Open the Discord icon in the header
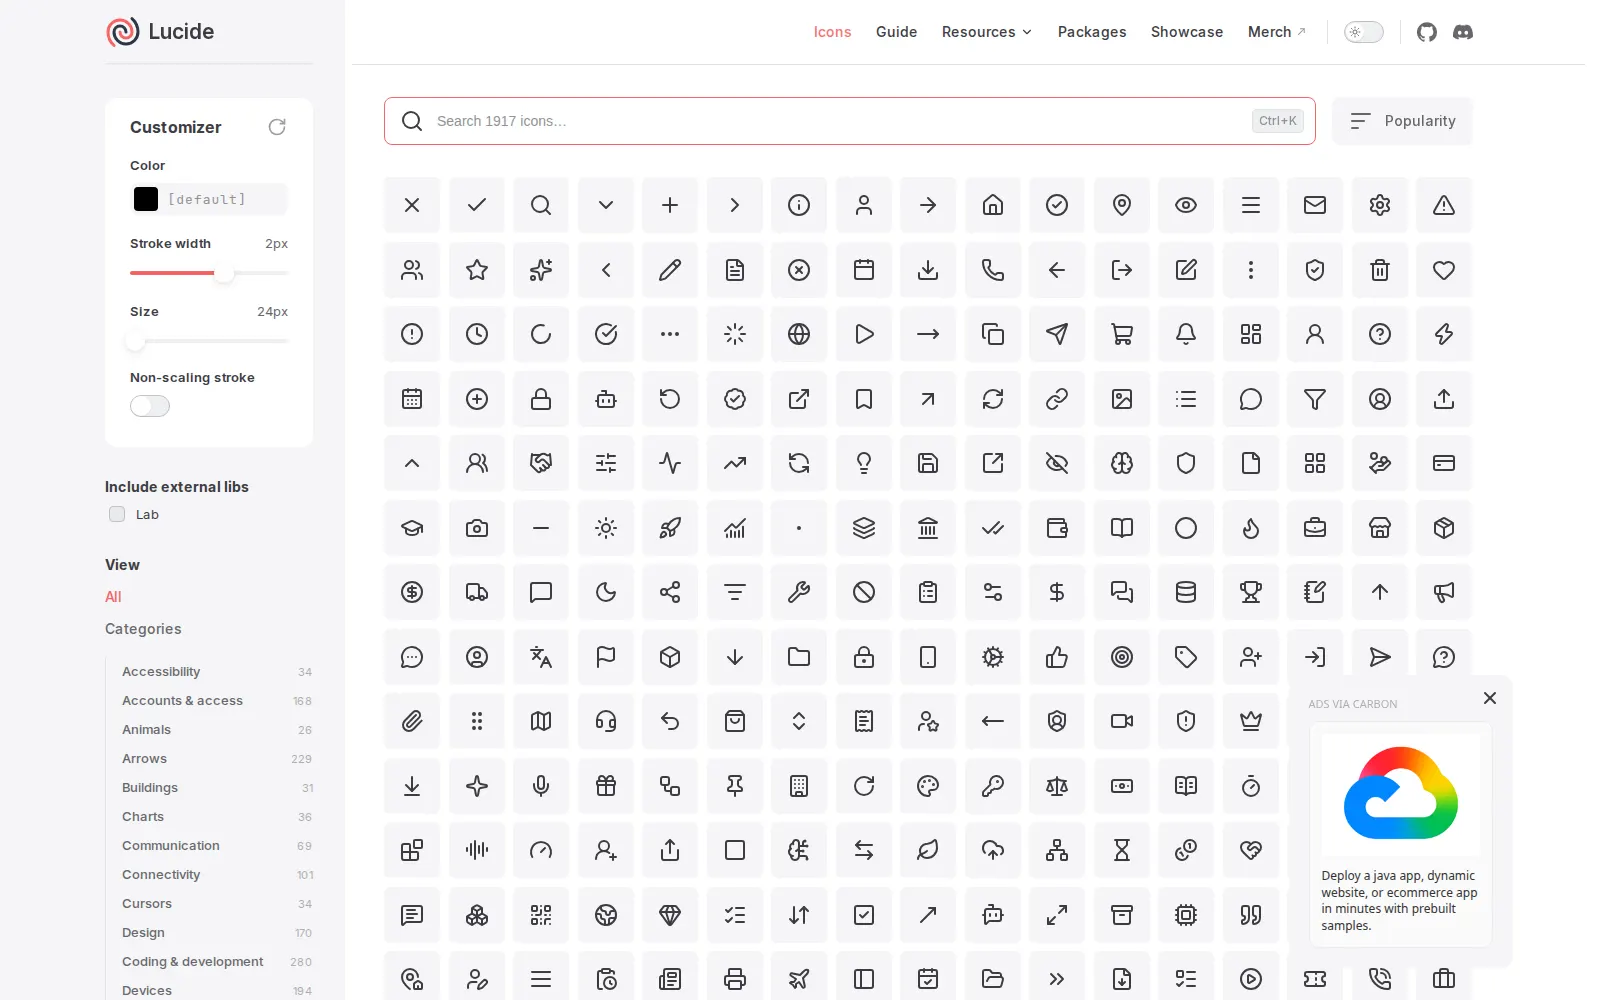Viewport: 1600px width, 1000px height. (x=1463, y=32)
